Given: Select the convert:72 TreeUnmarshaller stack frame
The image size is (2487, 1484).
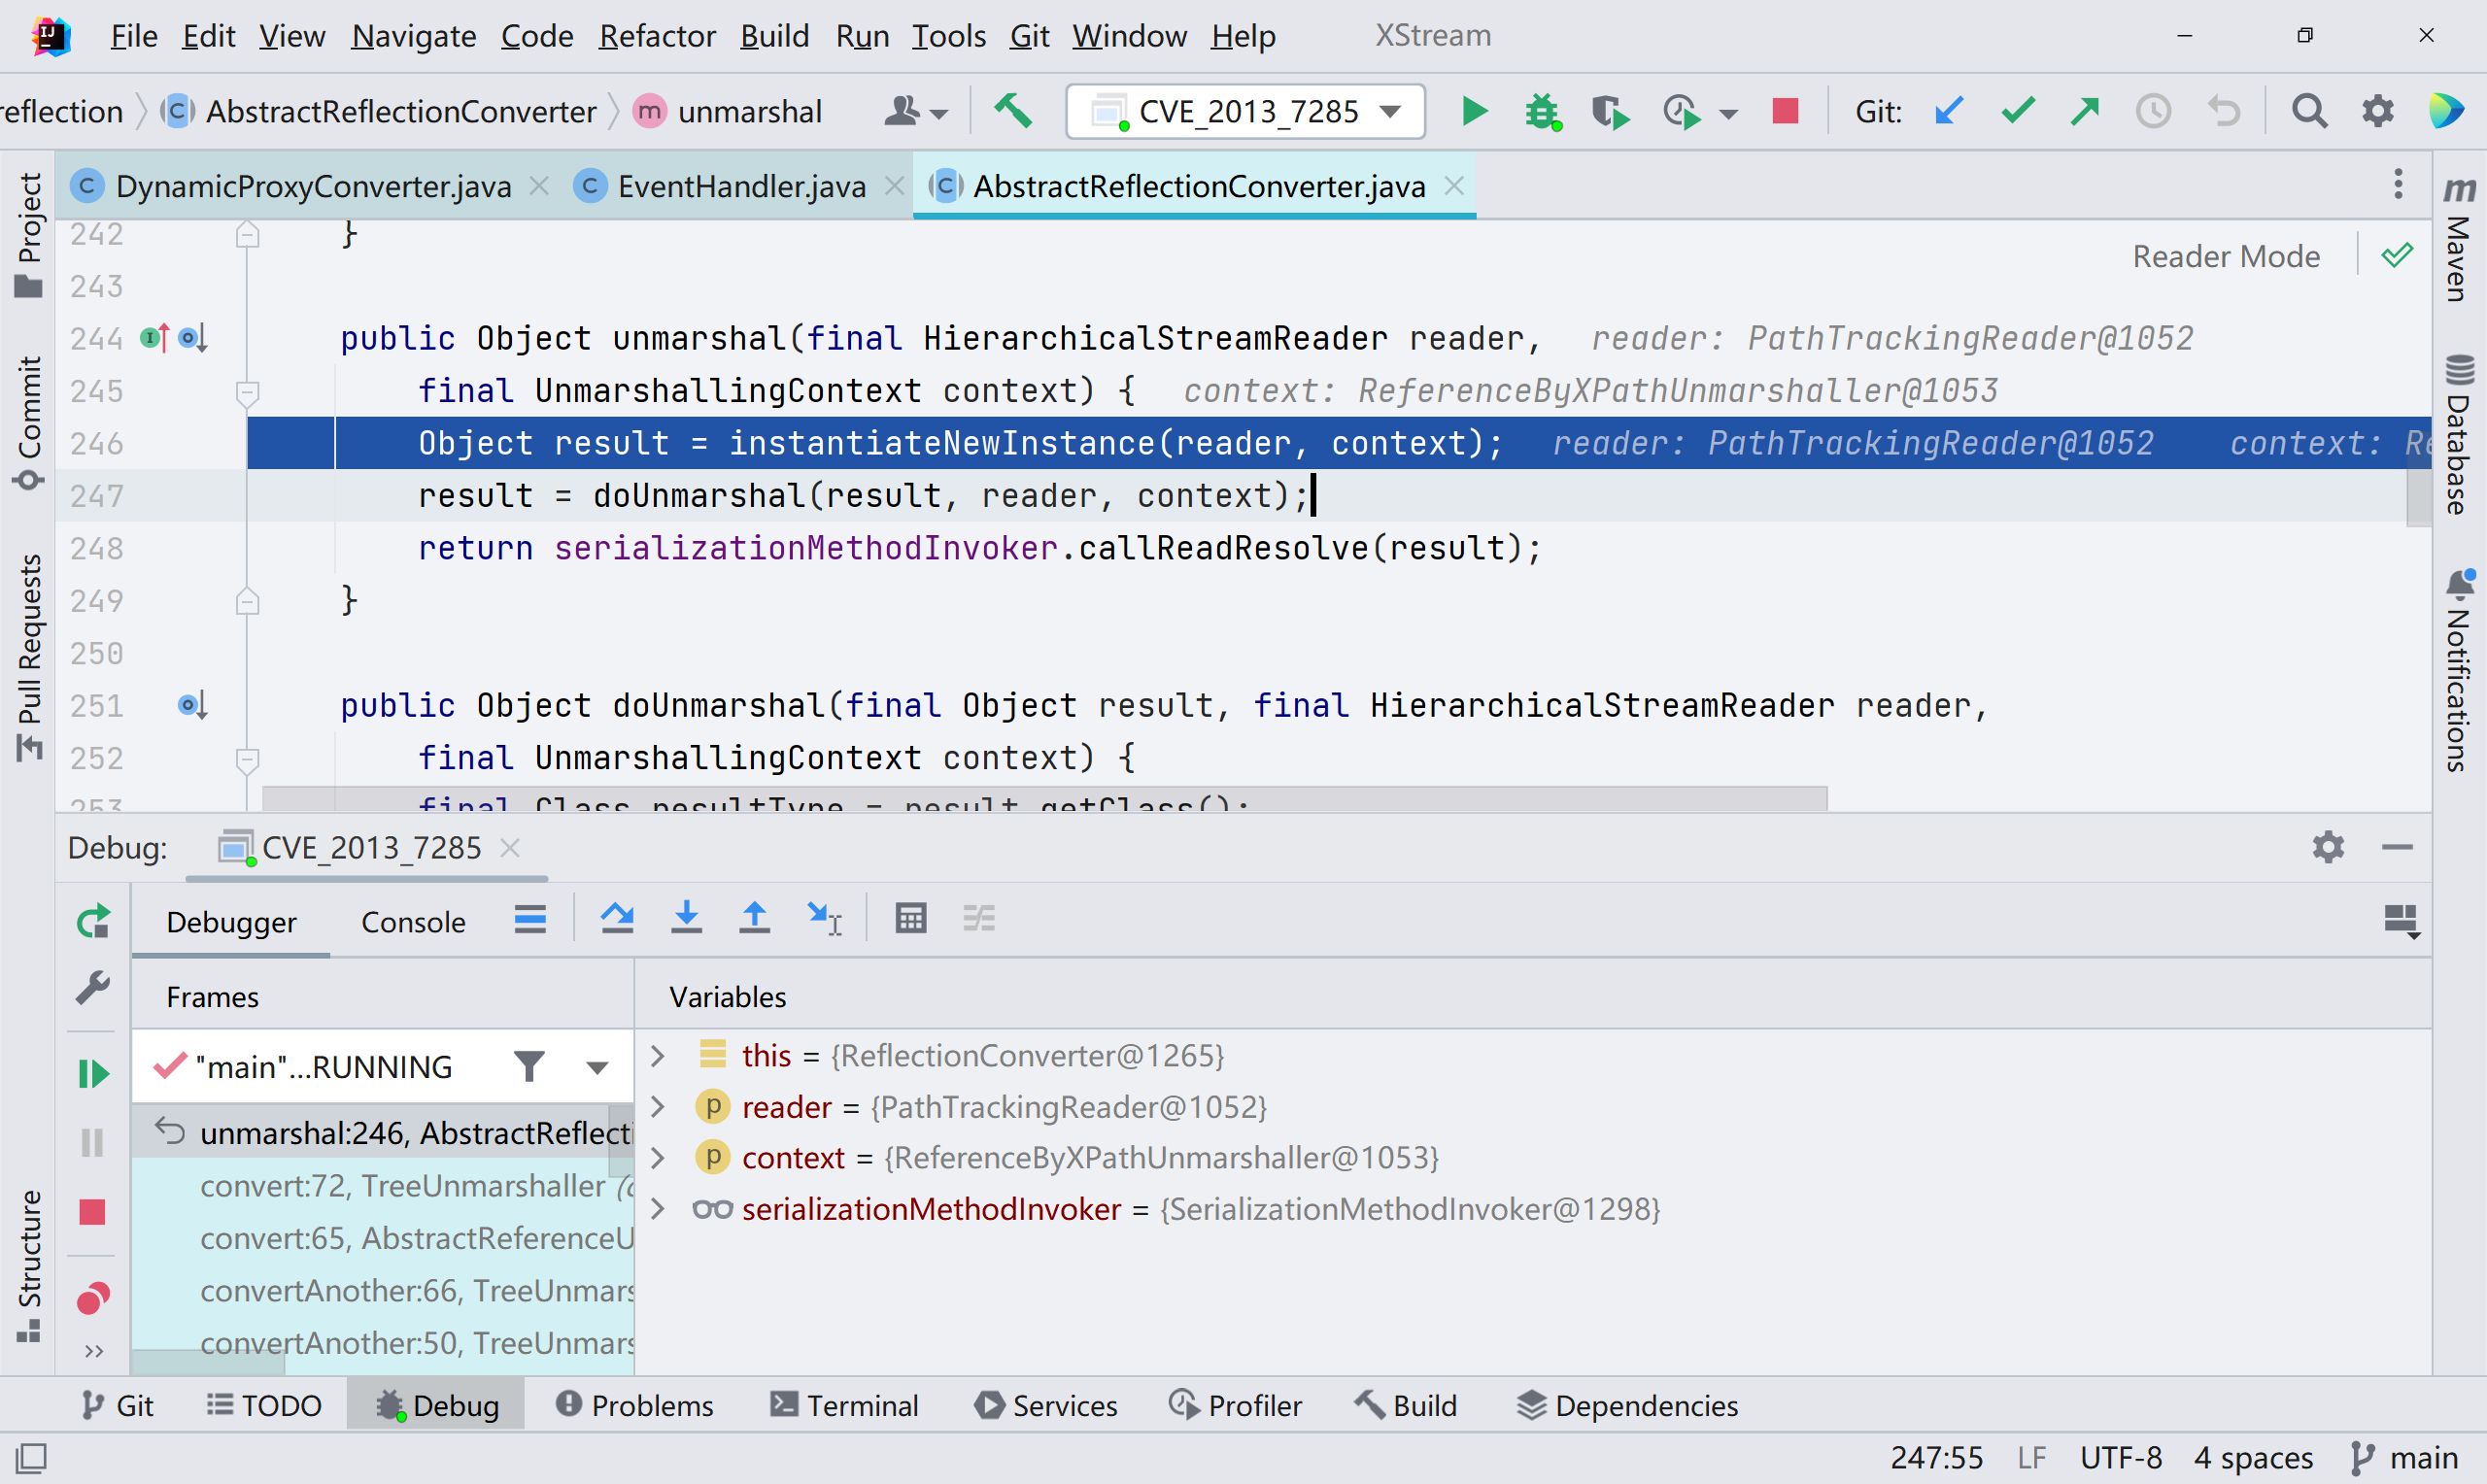Looking at the screenshot, I should (400, 1186).
